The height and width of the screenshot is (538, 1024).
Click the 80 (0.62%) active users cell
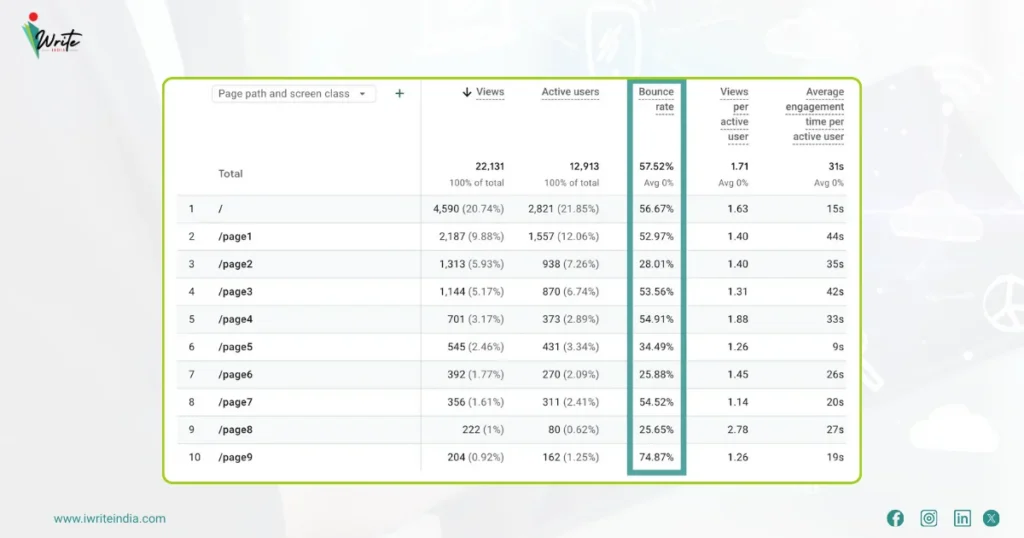573,430
